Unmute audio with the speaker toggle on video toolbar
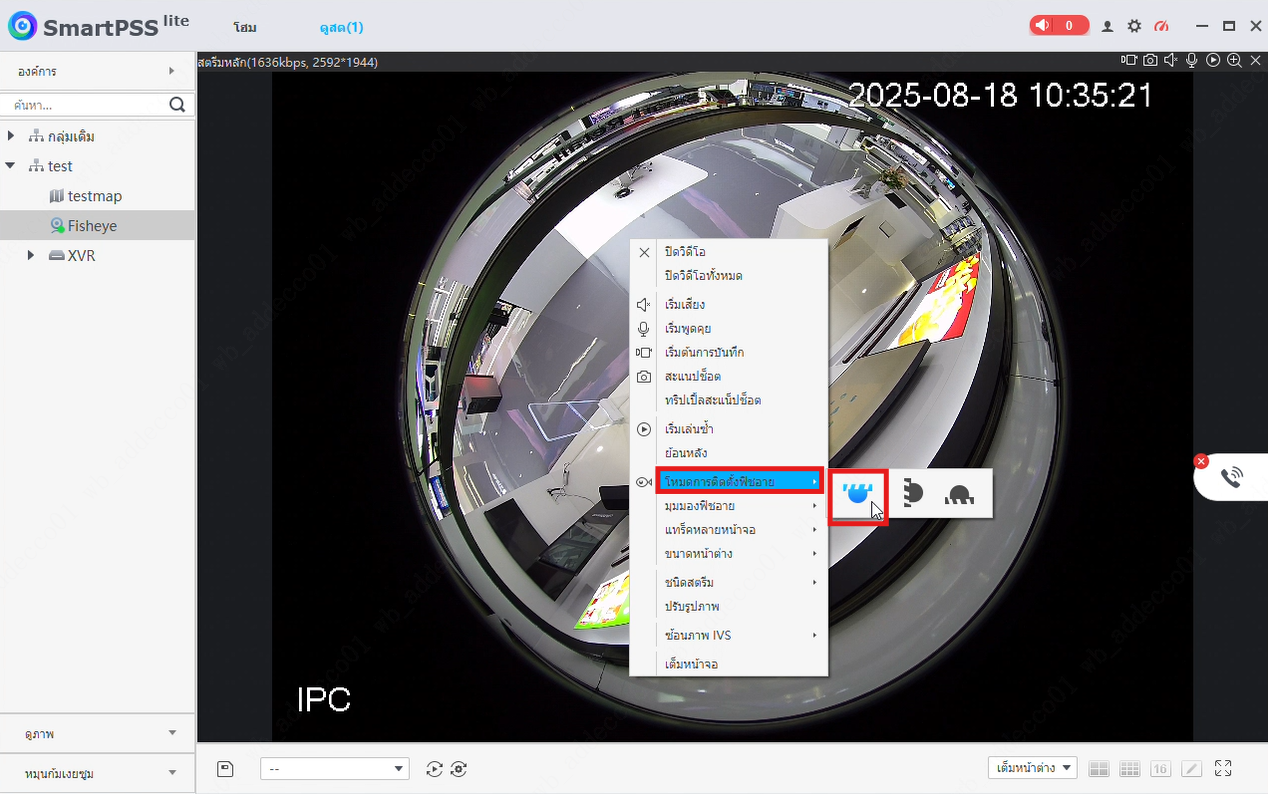This screenshot has height=794, width=1268. (1170, 60)
